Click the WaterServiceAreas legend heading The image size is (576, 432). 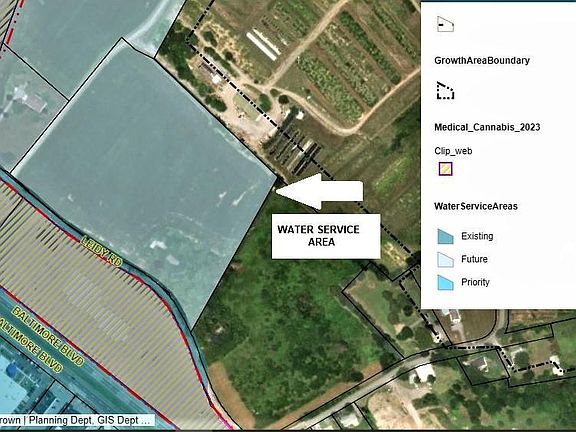click(x=476, y=206)
